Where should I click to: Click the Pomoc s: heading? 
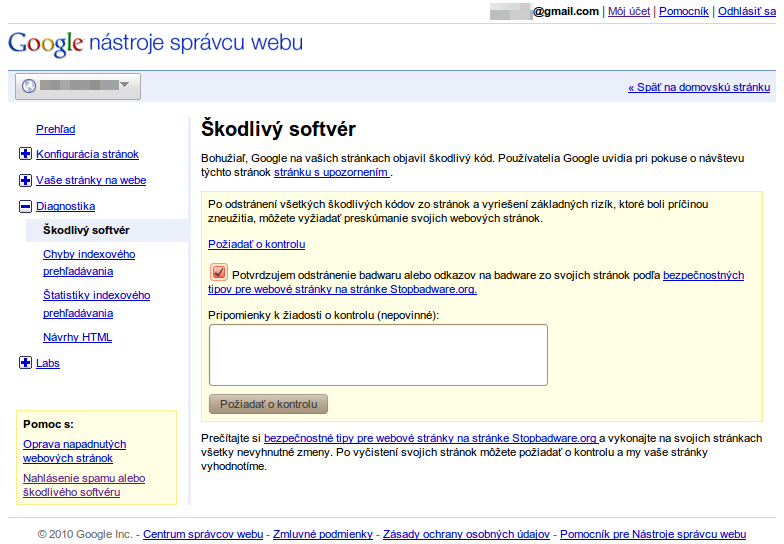[x=48, y=424]
